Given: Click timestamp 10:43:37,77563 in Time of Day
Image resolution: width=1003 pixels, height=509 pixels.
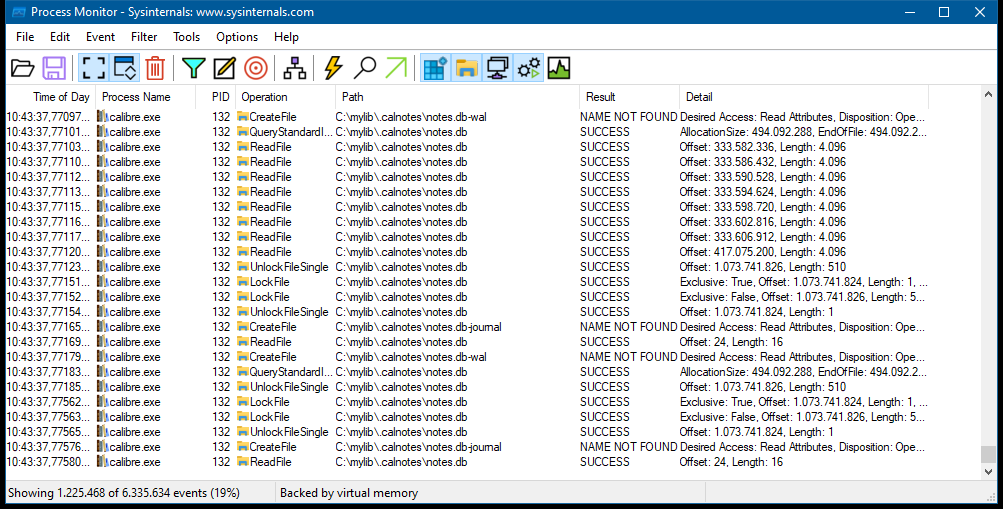Looking at the screenshot, I should tap(49, 417).
